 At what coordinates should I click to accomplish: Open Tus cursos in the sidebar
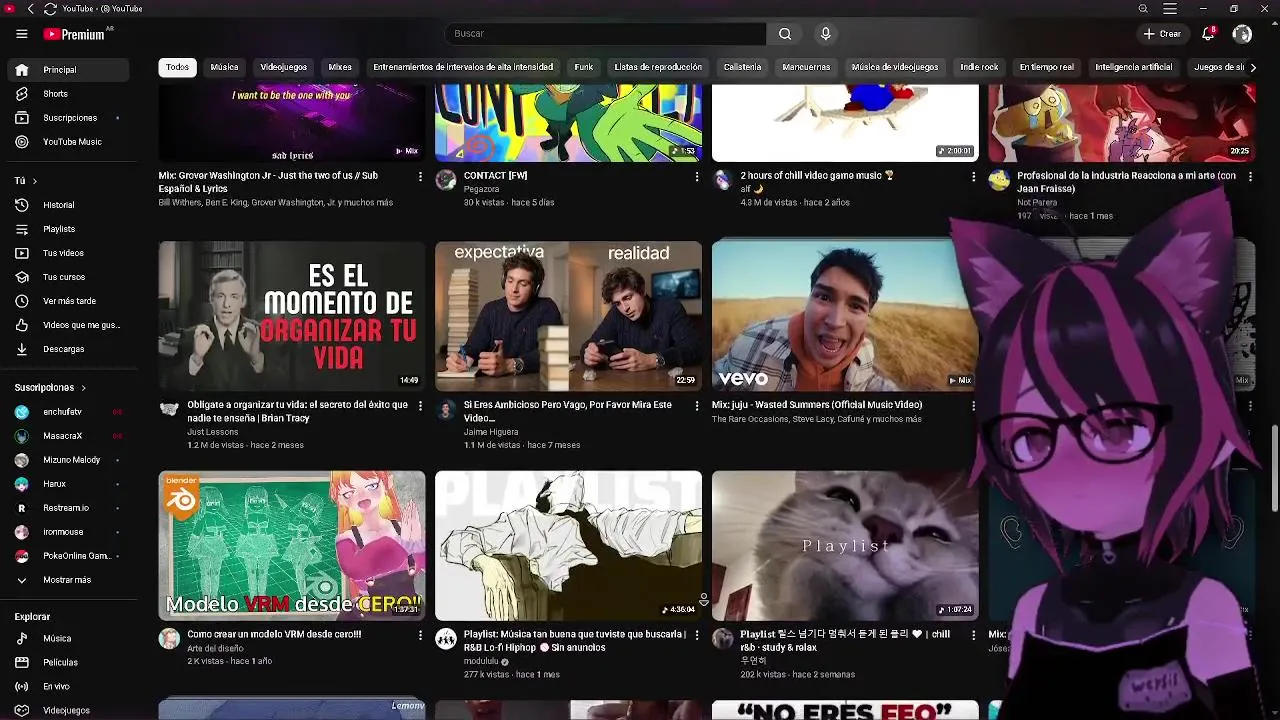(69, 277)
